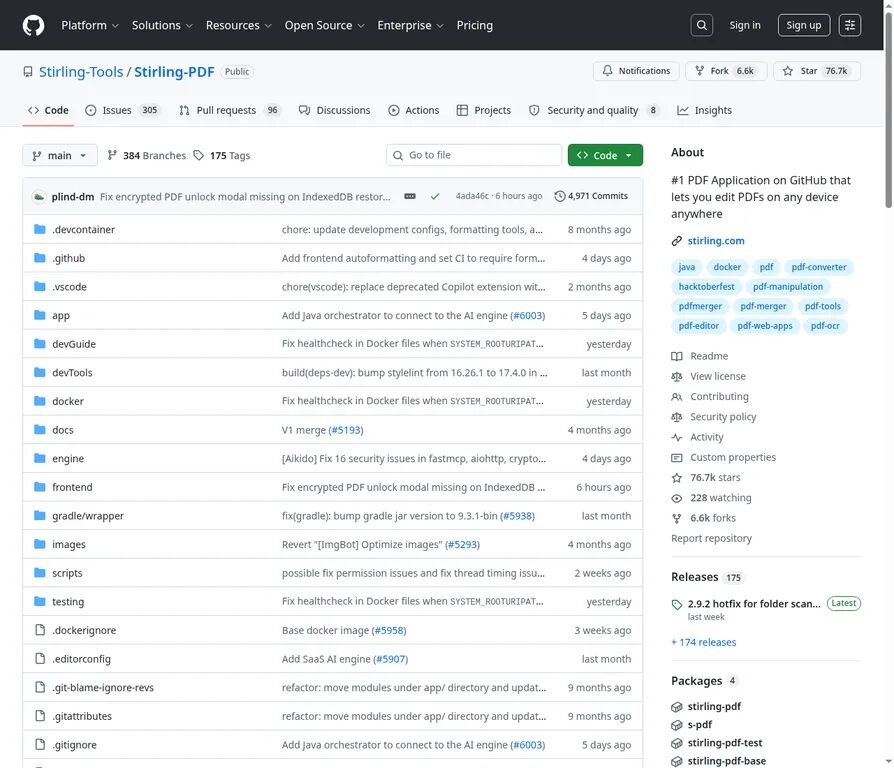Click the .gitignore file icon
The height and width of the screenshot is (768, 894).
pos(40,745)
